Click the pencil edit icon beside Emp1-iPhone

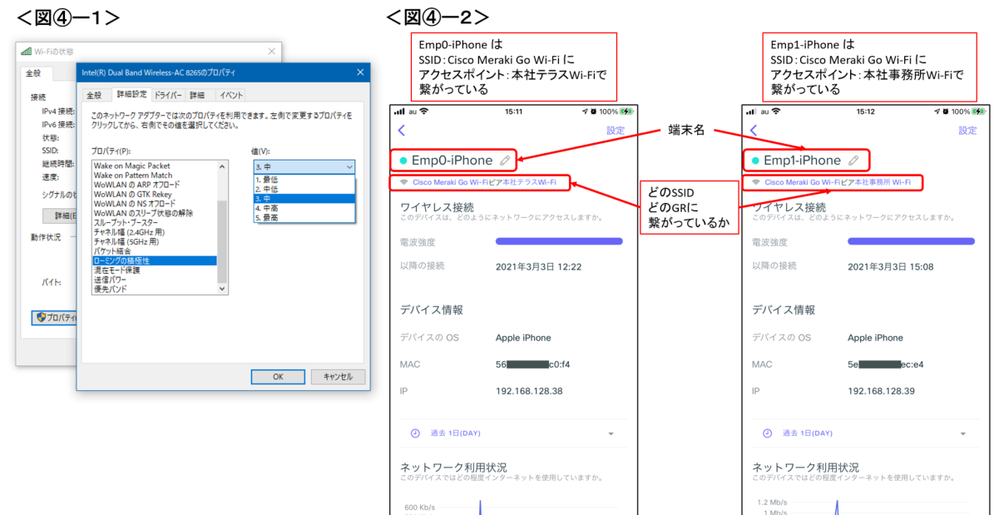click(853, 160)
